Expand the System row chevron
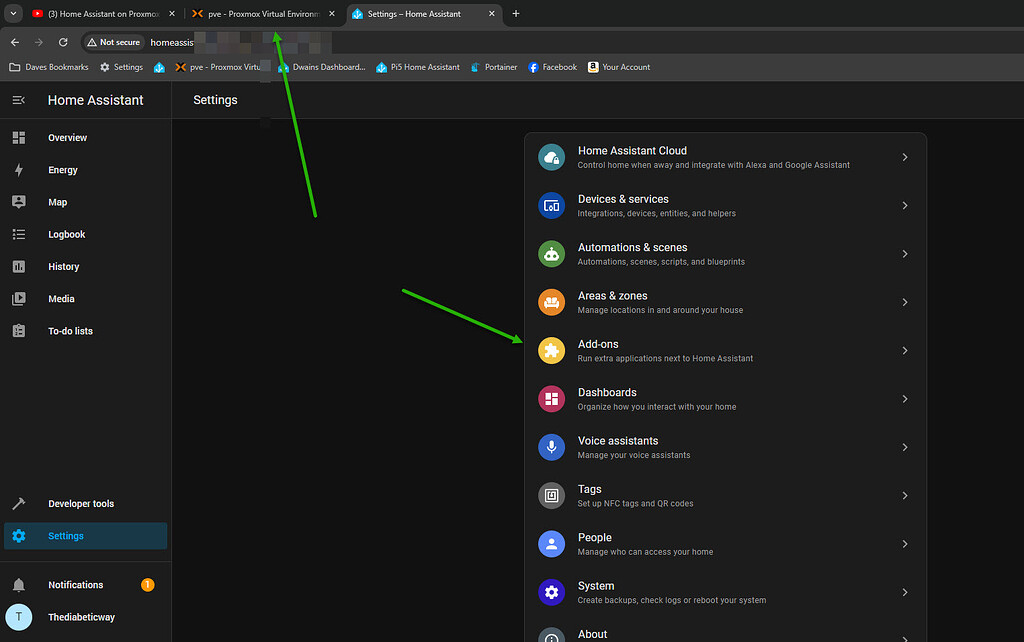Image resolution: width=1024 pixels, height=642 pixels. [905, 592]
